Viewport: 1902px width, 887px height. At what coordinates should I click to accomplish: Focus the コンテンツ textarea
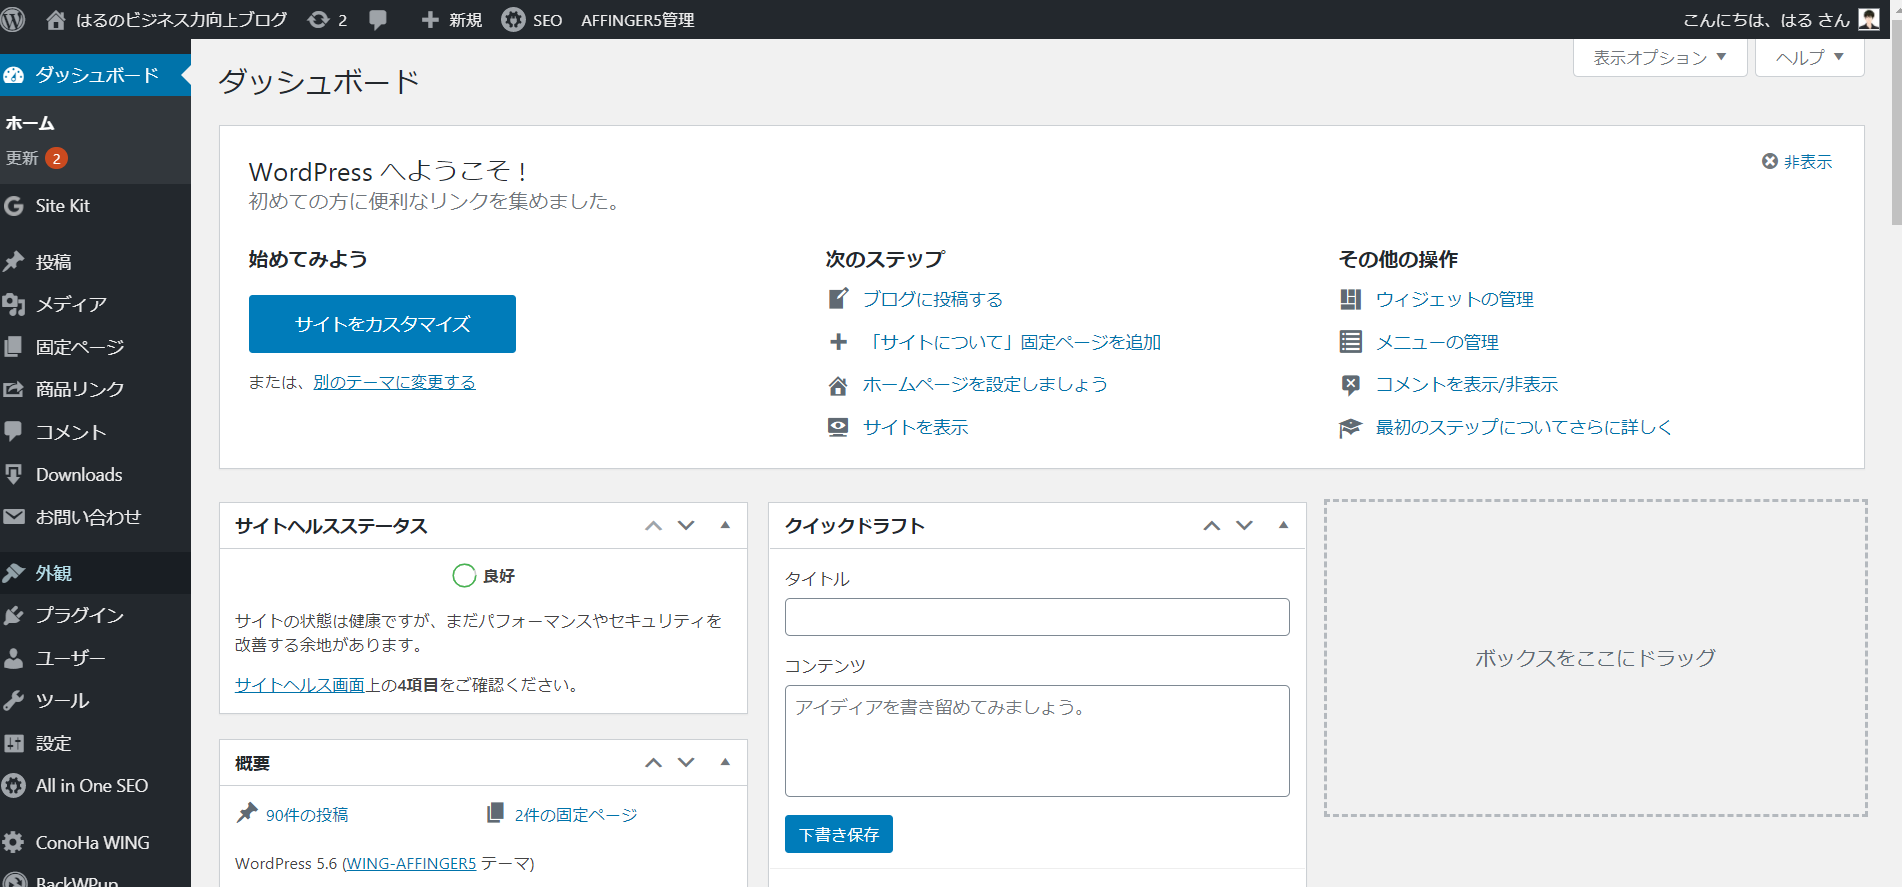pyautogui.click(x=1037, y=741)
